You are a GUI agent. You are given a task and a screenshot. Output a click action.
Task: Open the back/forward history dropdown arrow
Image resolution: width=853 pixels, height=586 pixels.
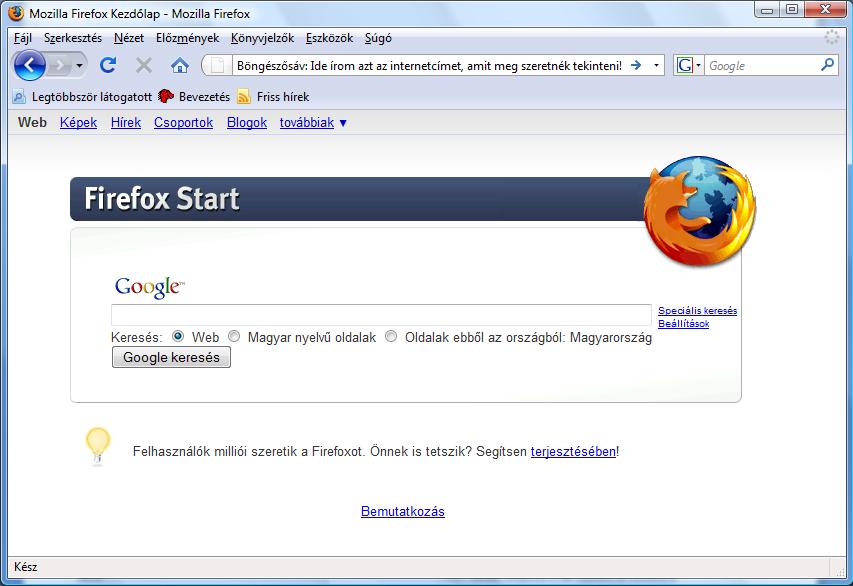click(x=79, y=66)
